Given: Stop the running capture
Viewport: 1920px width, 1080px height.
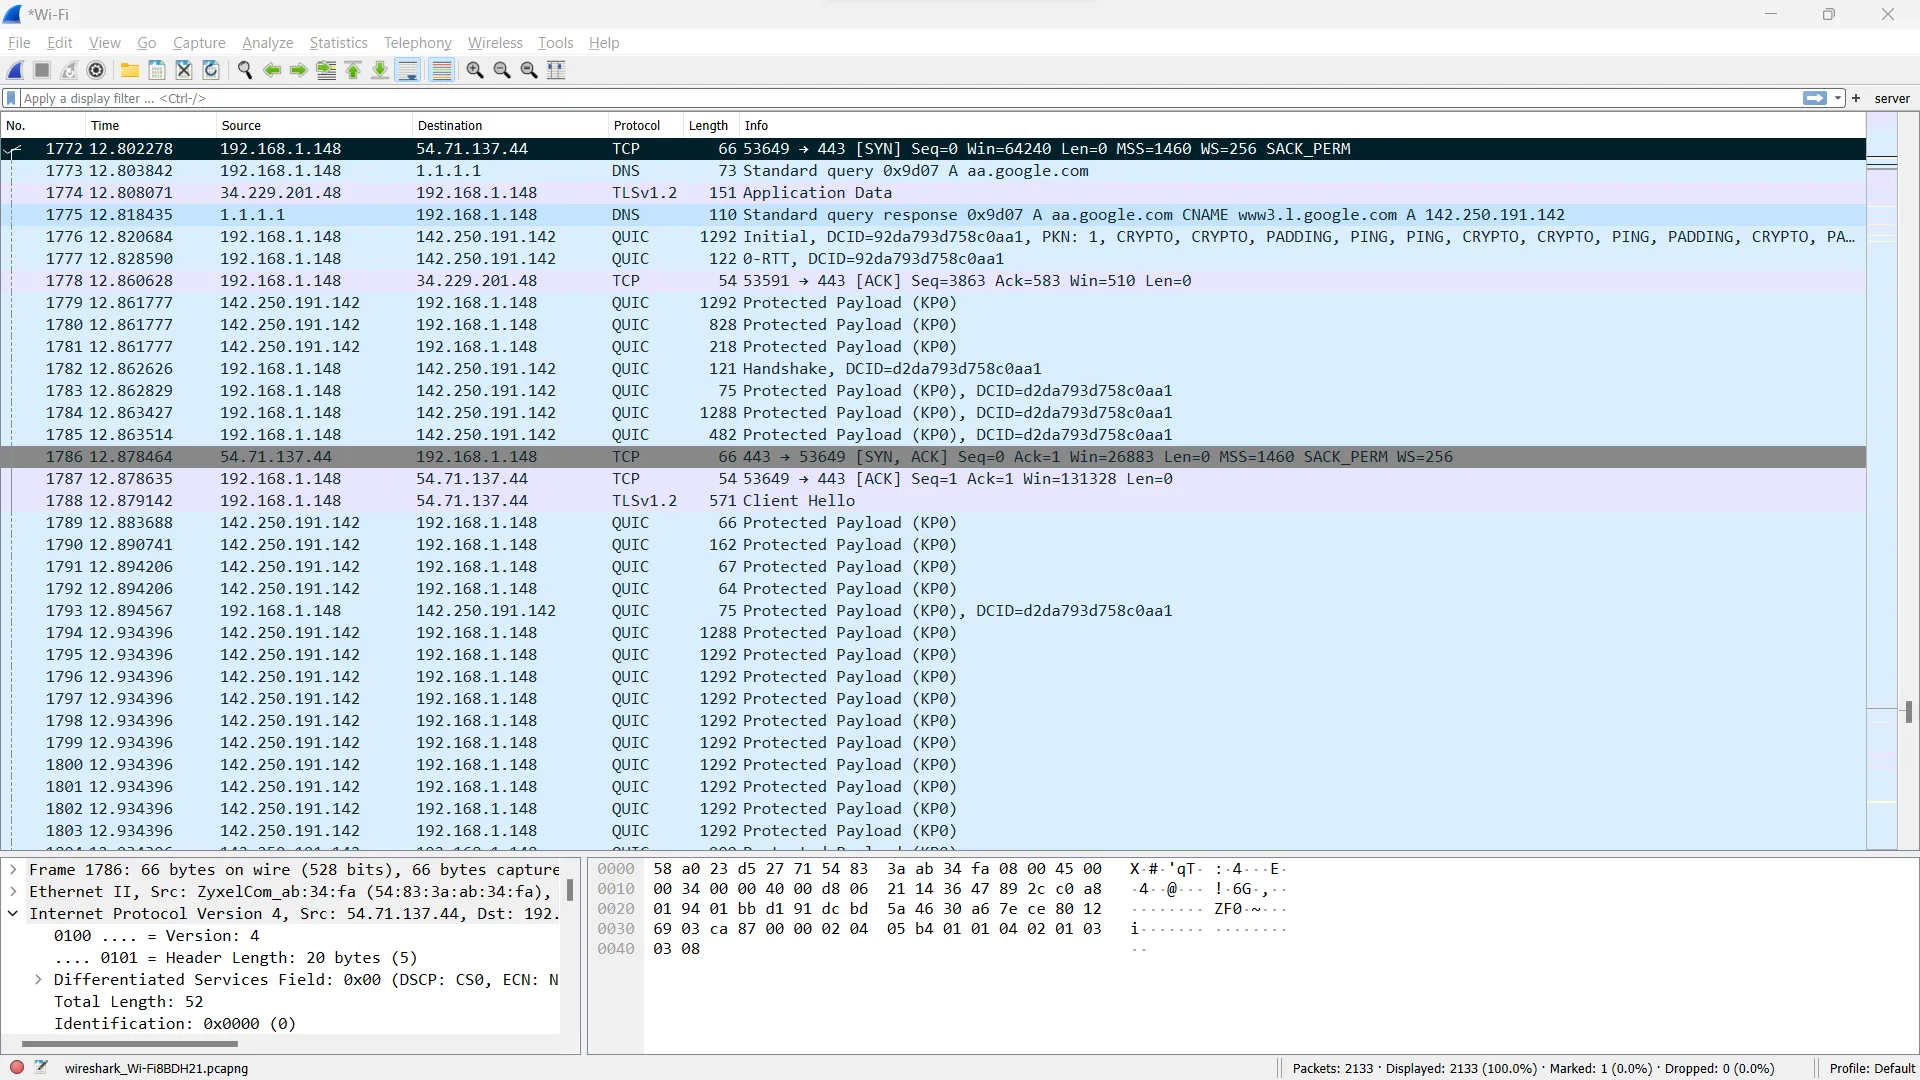Looking at the screenshot, I should [x=42, y=70].
